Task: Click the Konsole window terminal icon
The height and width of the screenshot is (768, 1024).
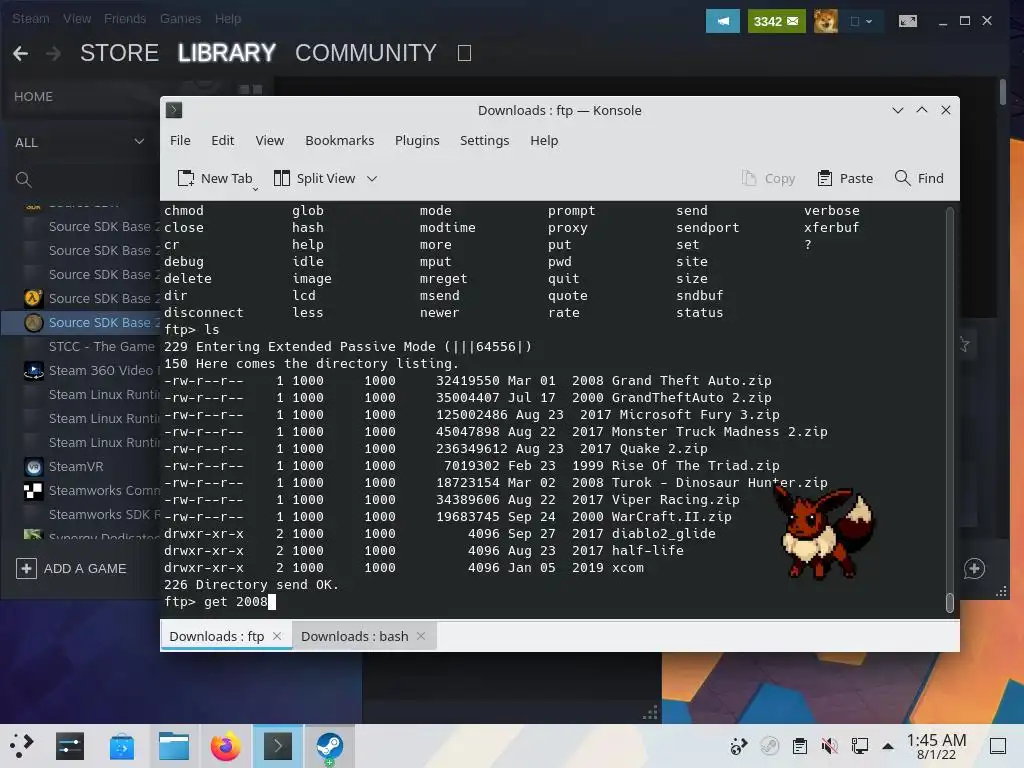Action: tap(174, 110)
